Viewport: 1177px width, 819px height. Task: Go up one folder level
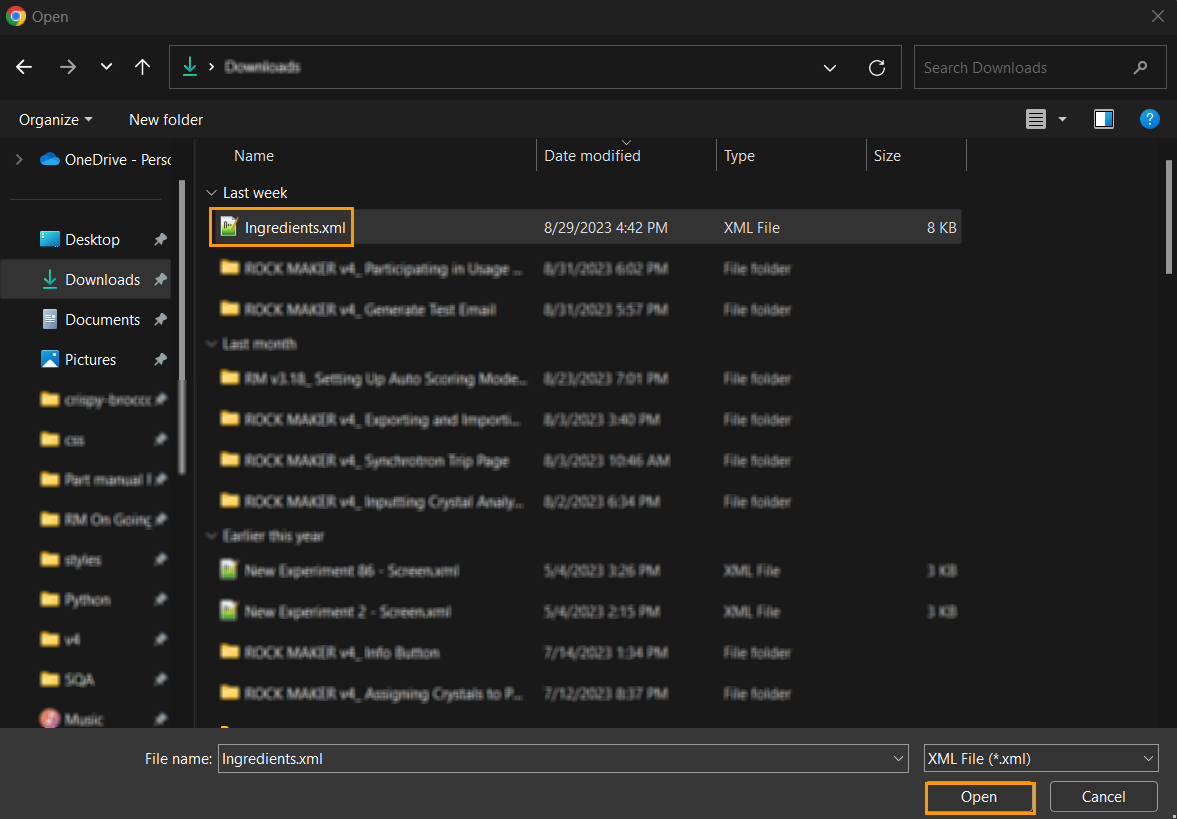pyautogui.click(x=142, y=67)
